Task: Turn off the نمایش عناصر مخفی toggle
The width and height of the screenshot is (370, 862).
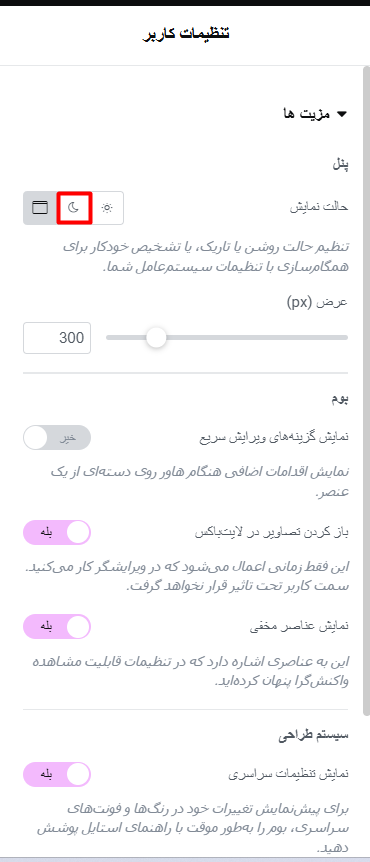Action: 57,627
